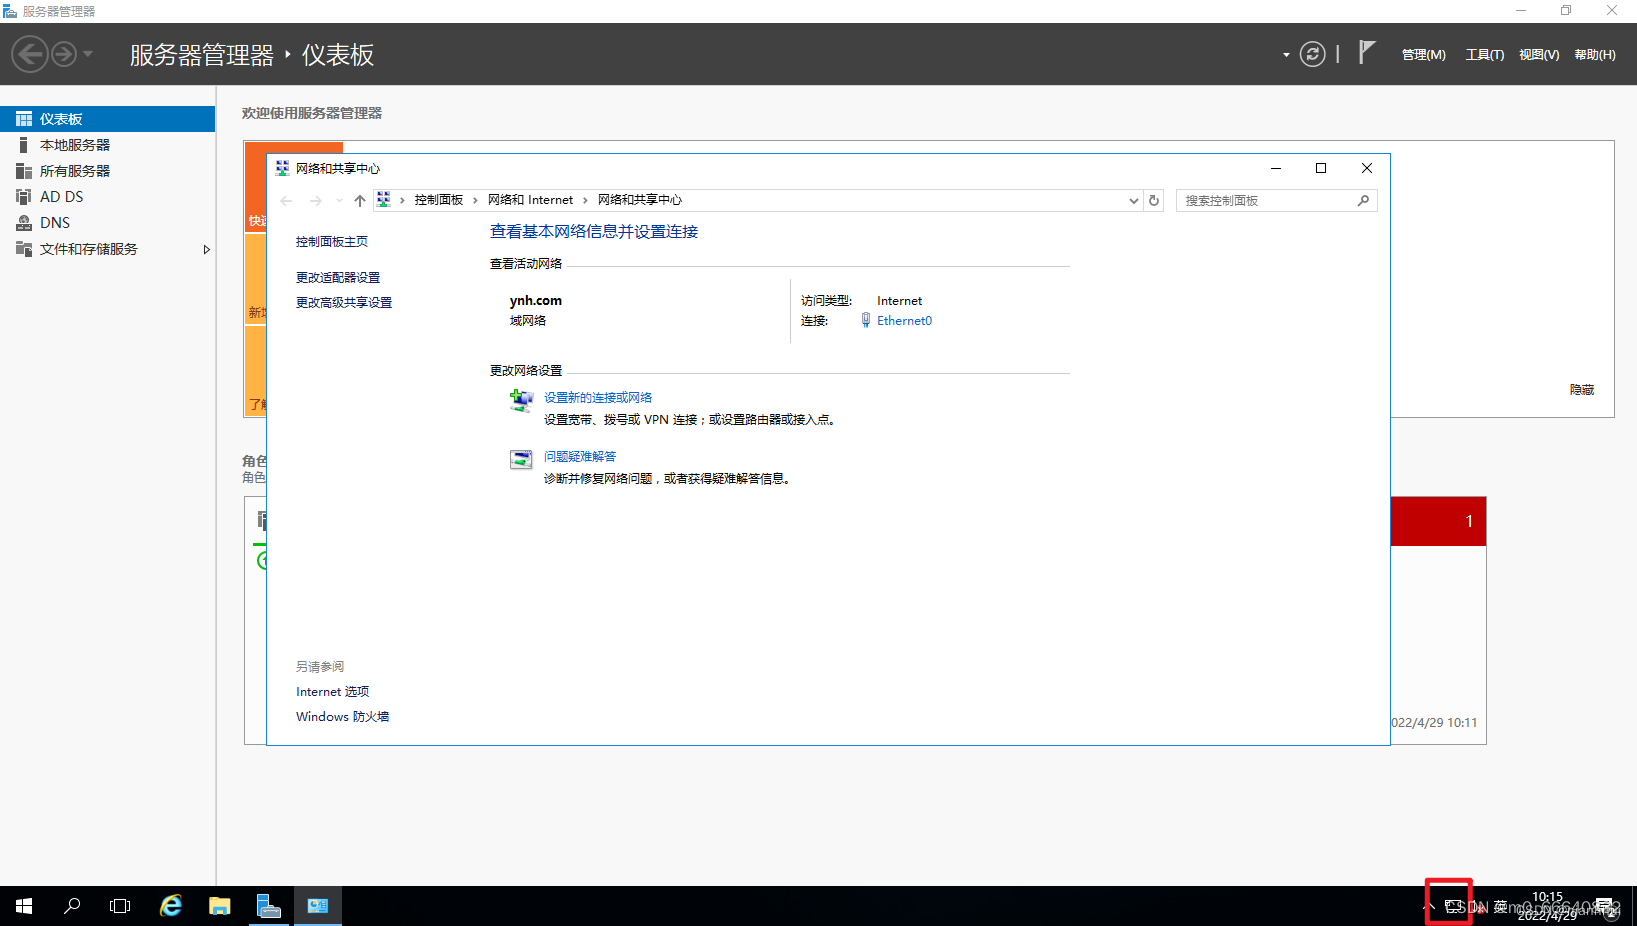Open the notifications flag in Server Manager
The height and width of the screenshot is (926, 1637).
tap(1367, 52)
